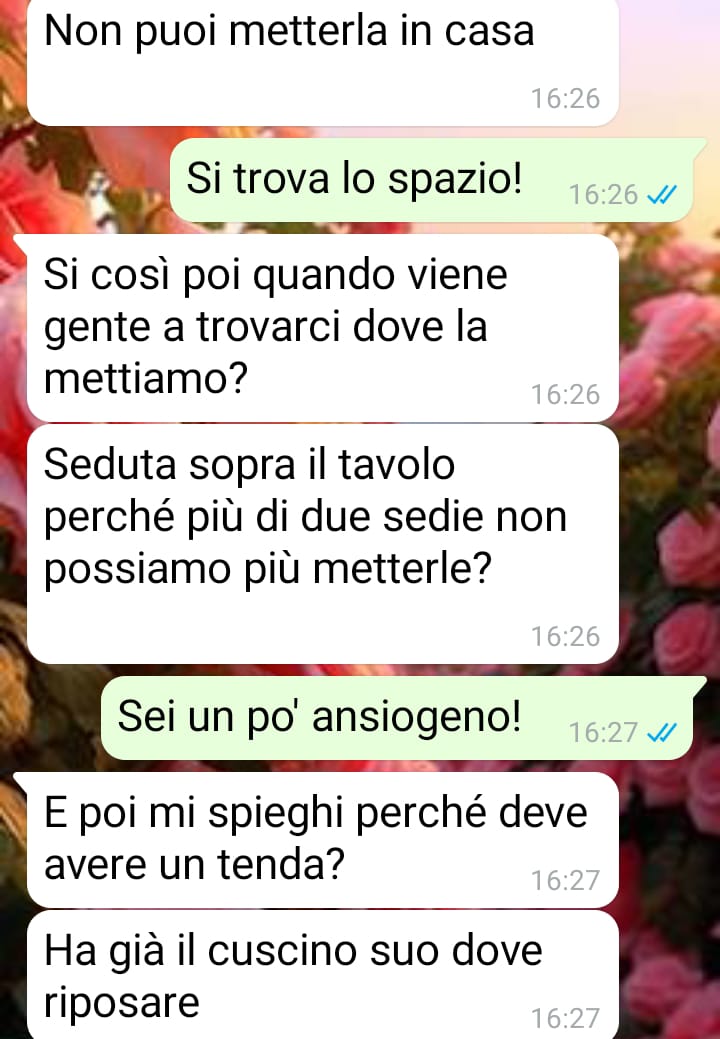Tap the 16:26 timestamp below 'mettiamo?'

pos(565,395)
